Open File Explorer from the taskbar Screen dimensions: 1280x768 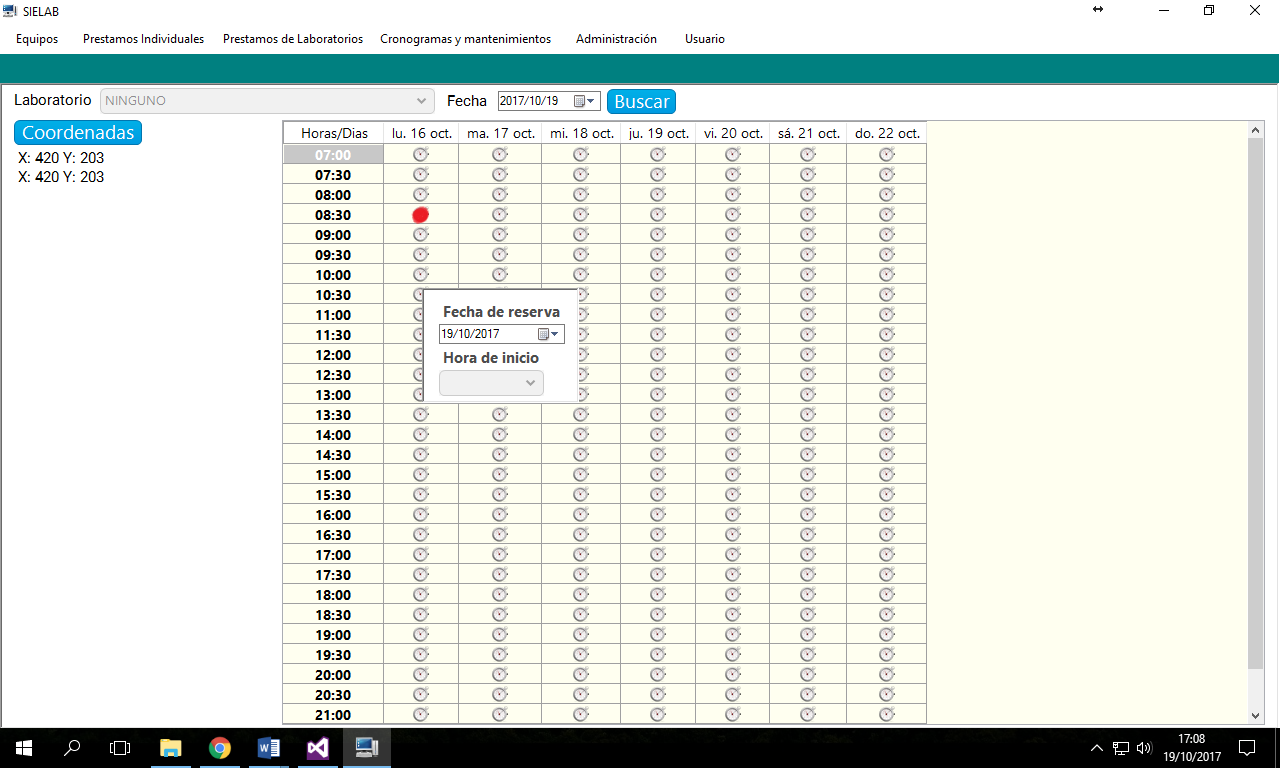pos(171,748)
